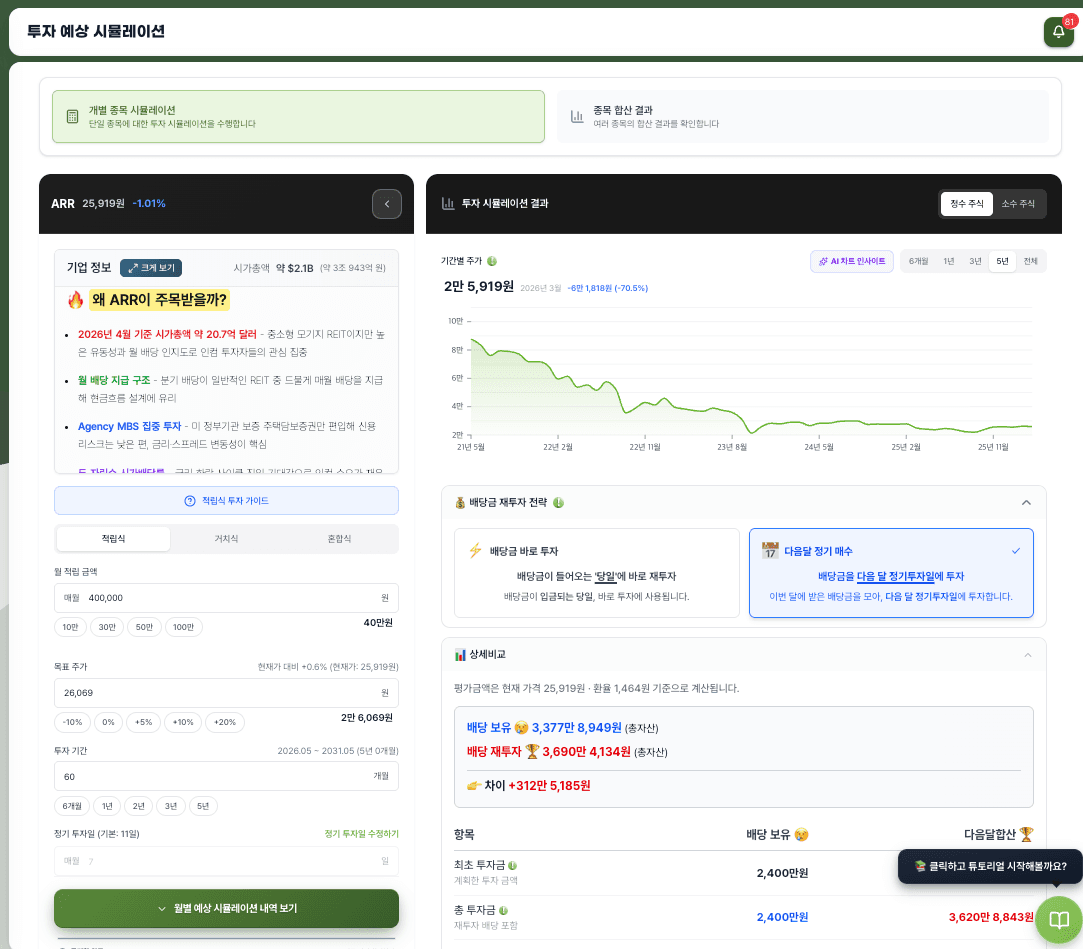This screenshot has height=949, width=1083.
Task: Click the info icon next to 기간별 주가
Action: [492, 261]
